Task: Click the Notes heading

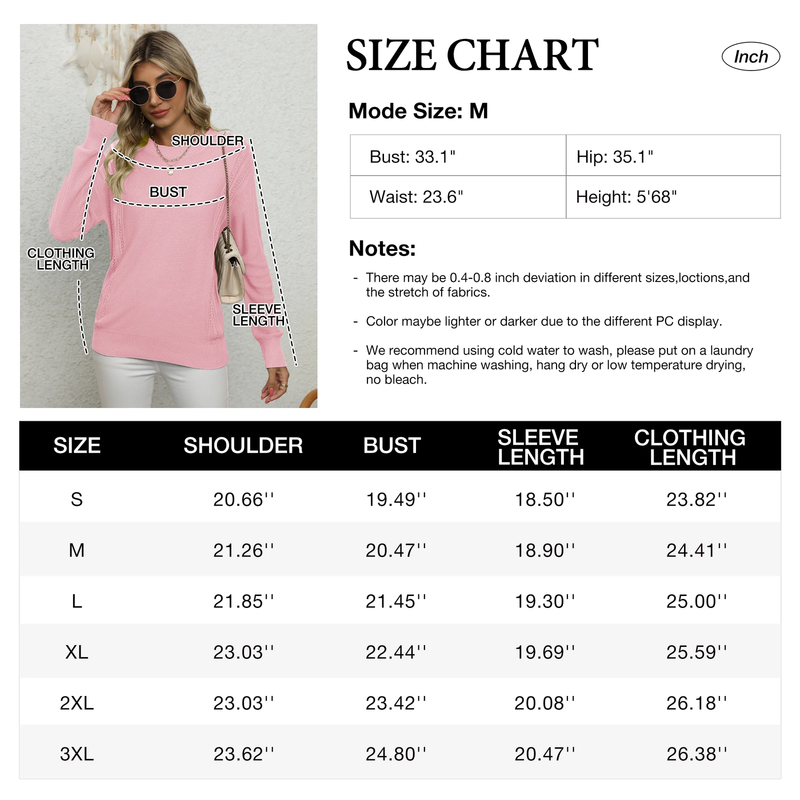Action: tap(382, 249)
